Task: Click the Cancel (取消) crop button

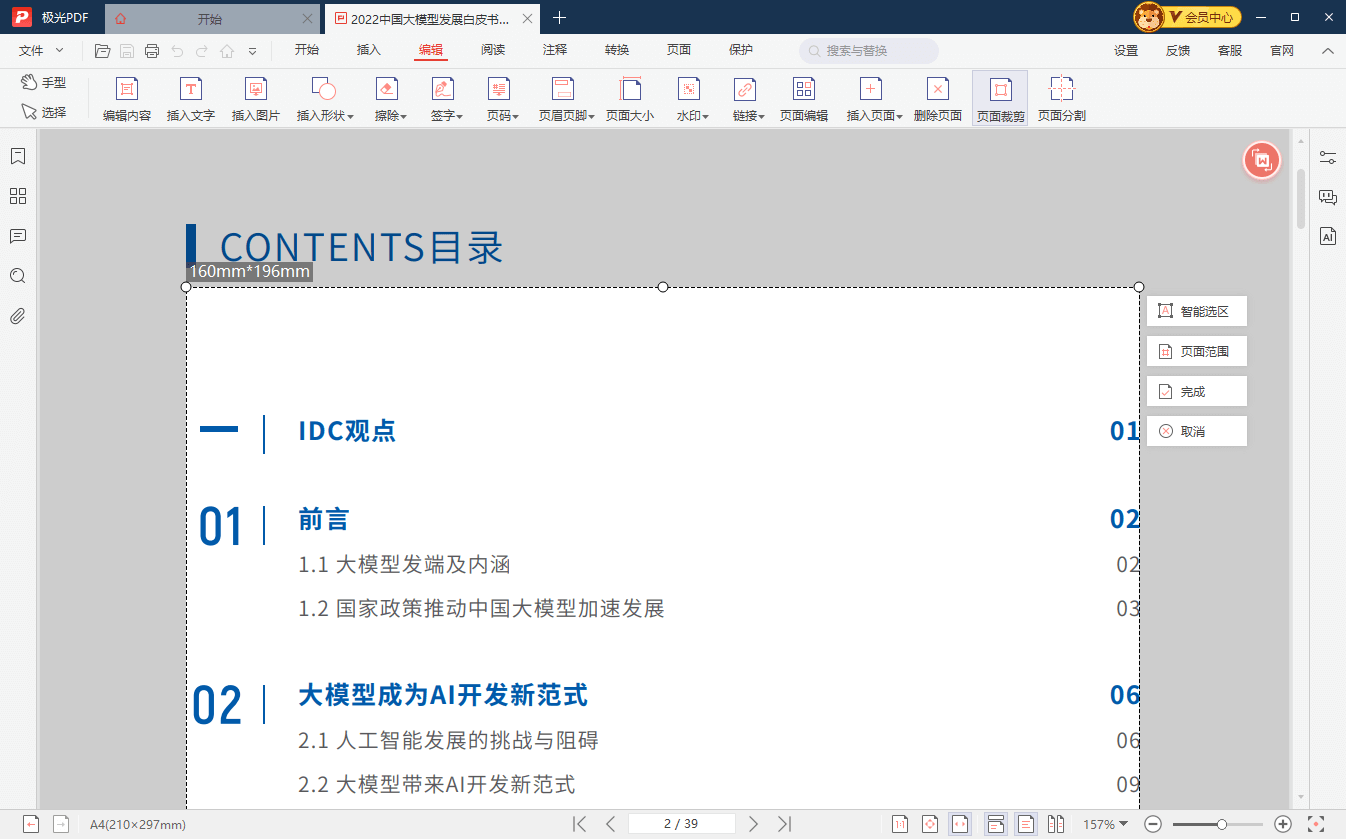Action: pyautogui.click(x=1197, y=431)
